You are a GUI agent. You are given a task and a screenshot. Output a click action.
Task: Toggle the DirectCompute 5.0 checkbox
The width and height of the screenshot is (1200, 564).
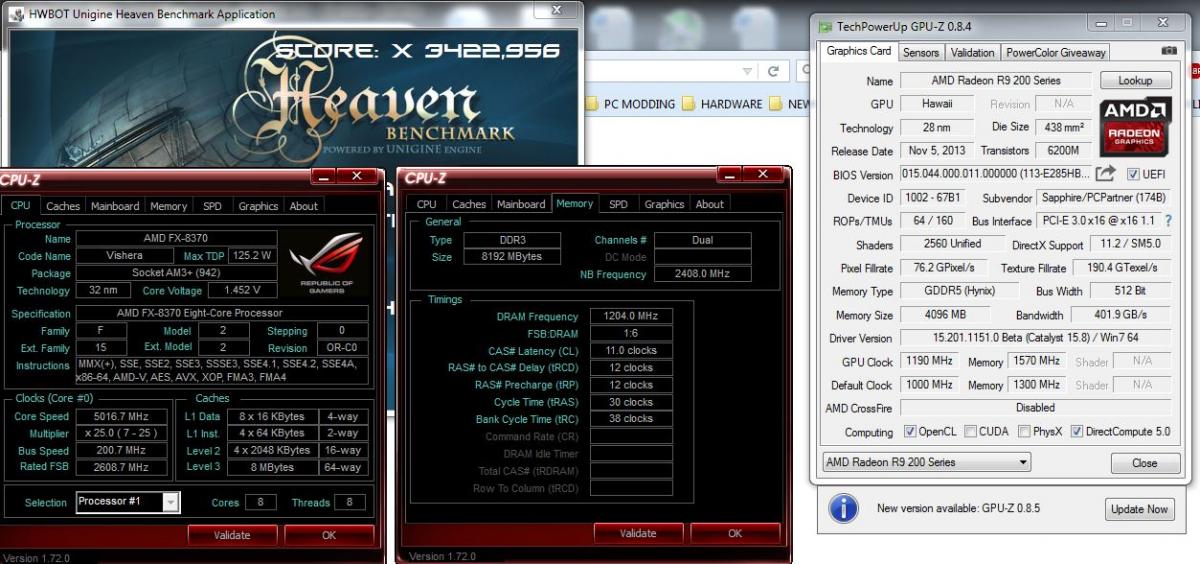coord(1077,432)
